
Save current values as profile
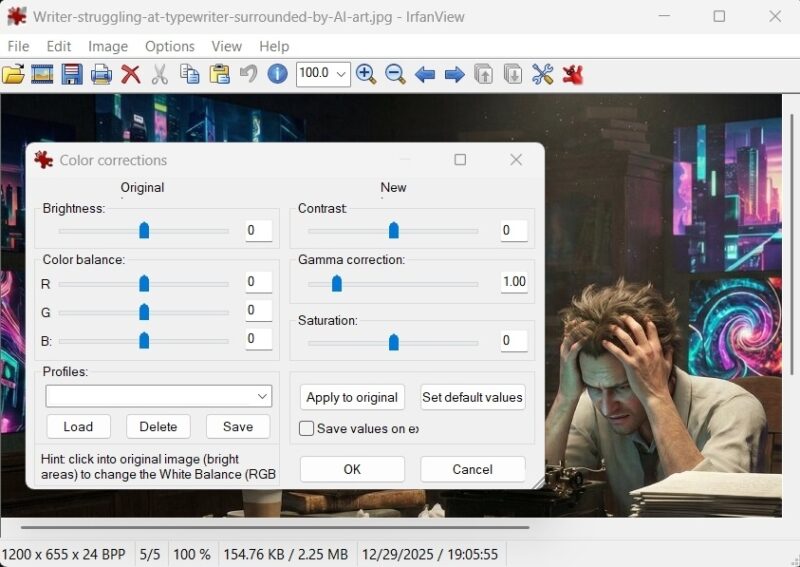coord(238,427)
